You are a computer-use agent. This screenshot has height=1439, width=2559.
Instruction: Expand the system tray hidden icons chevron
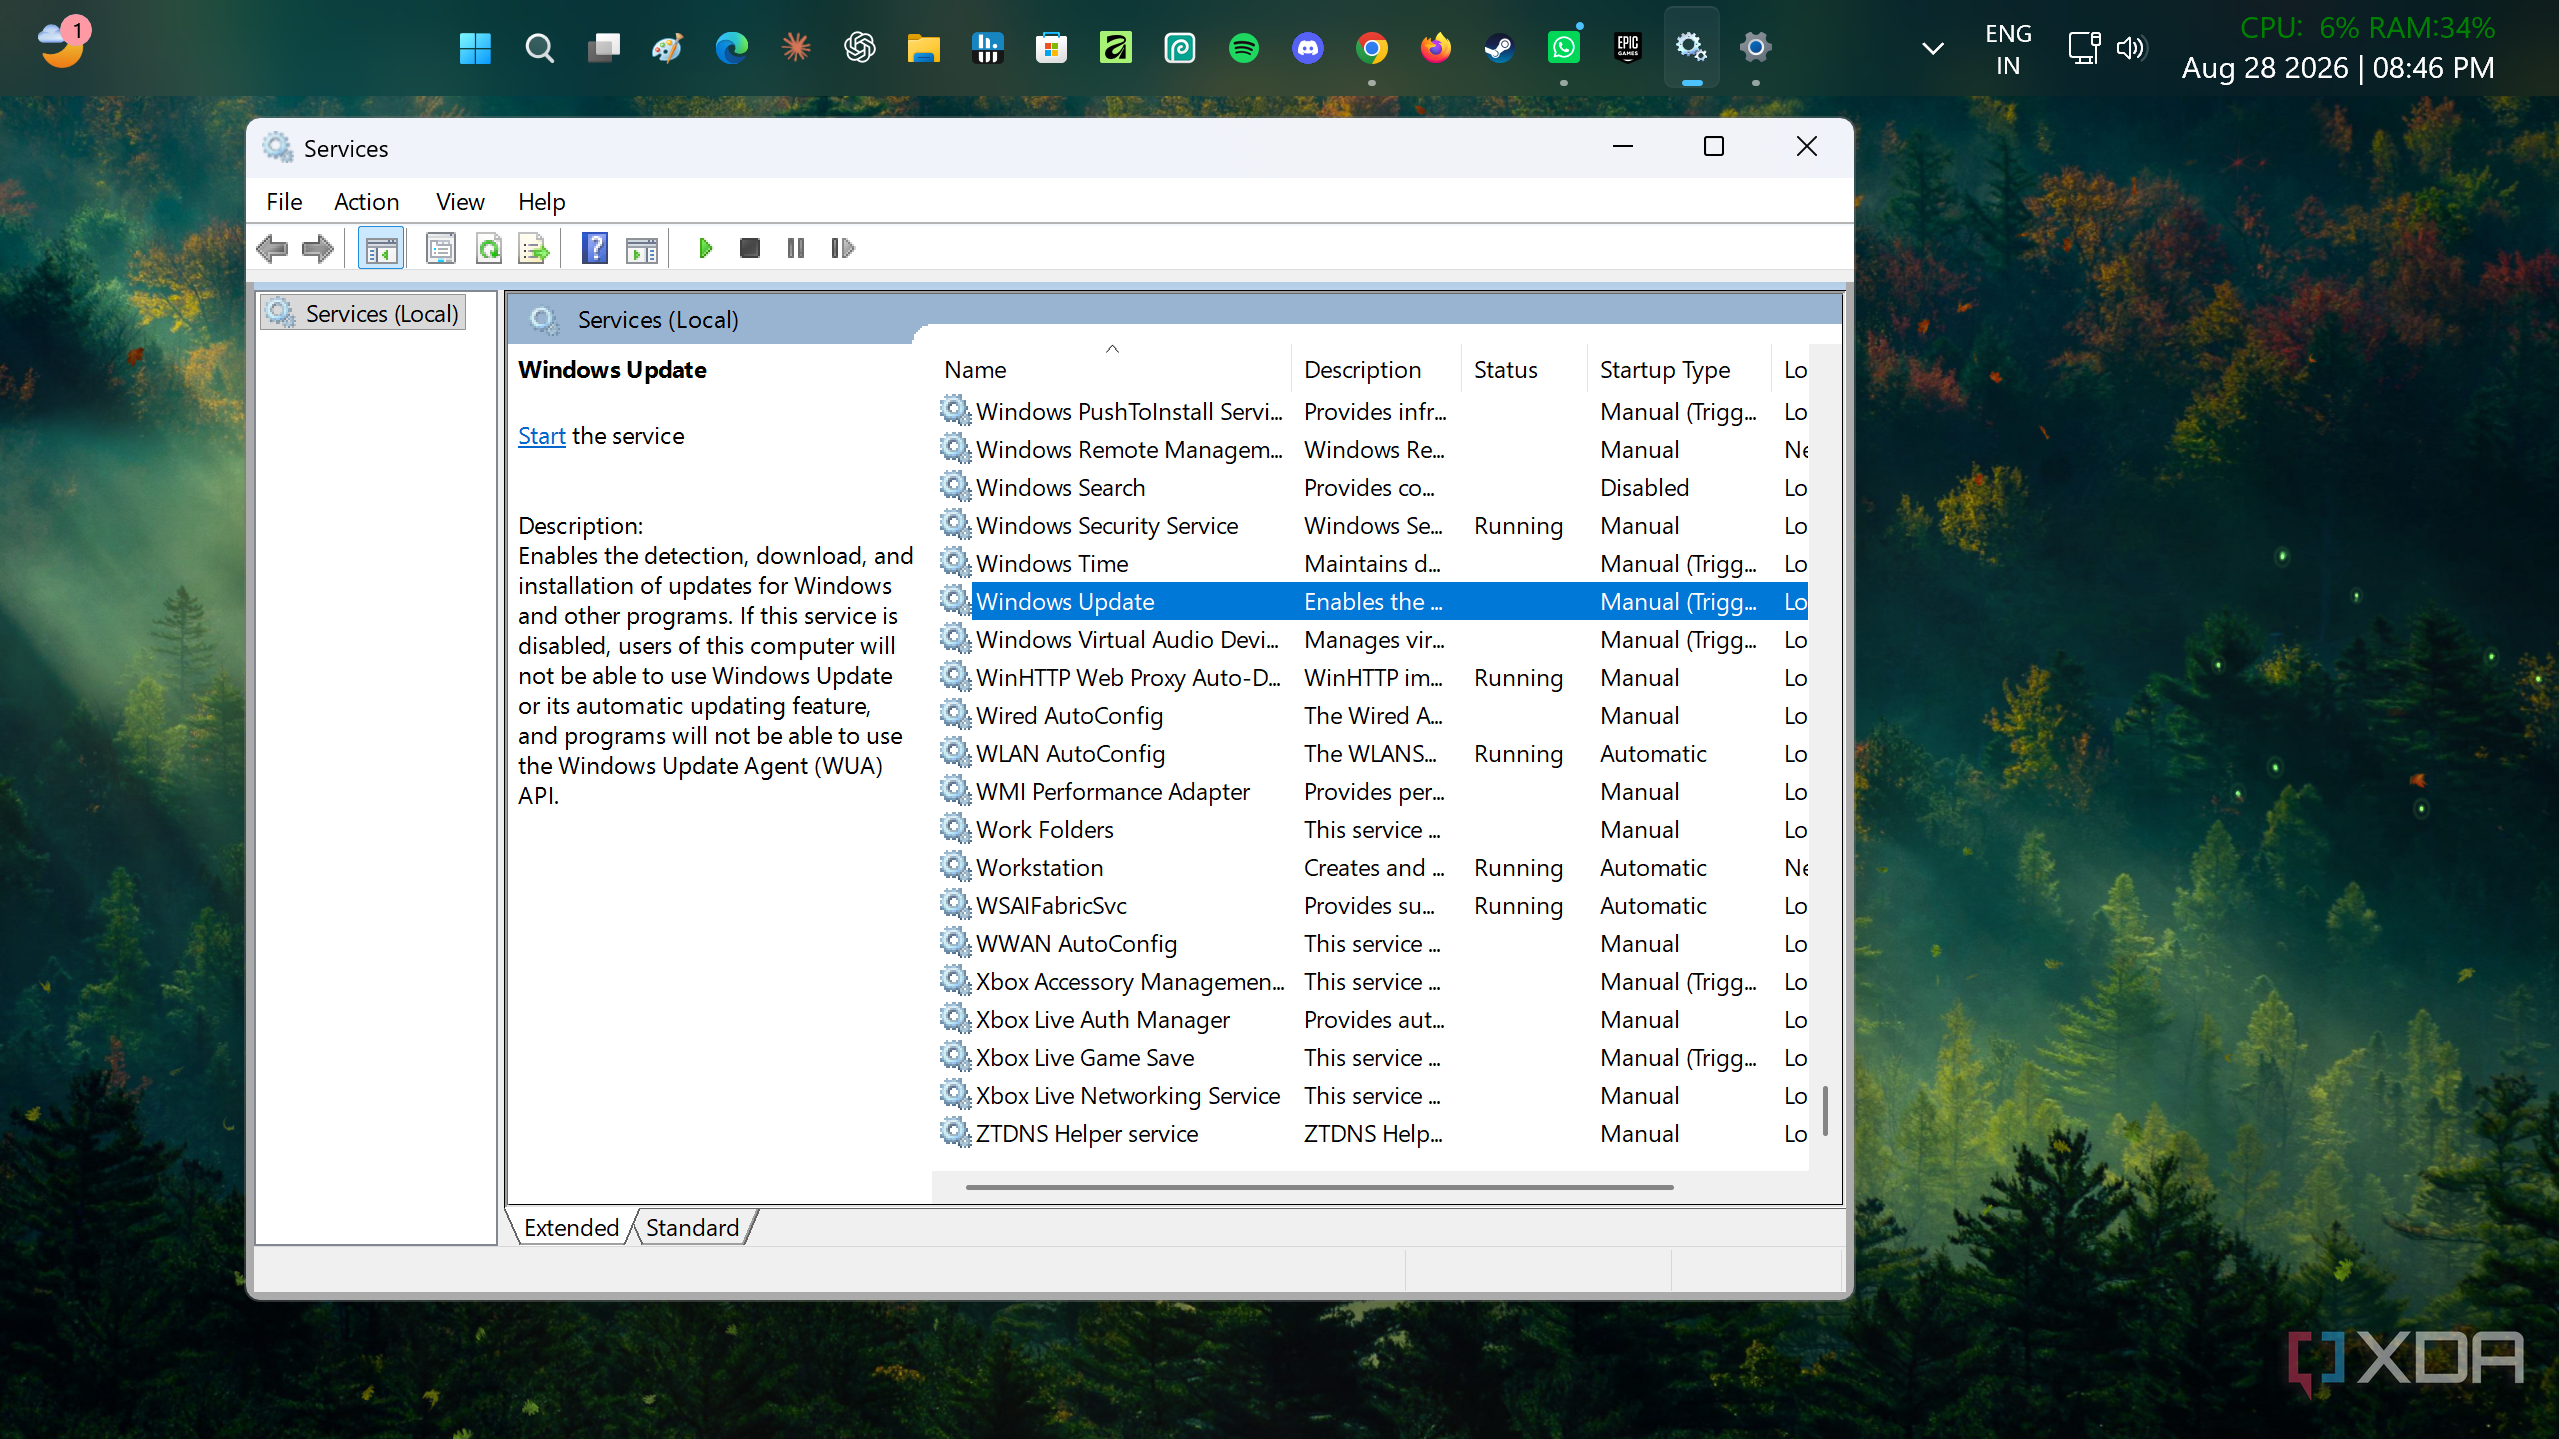(1933, 48)
